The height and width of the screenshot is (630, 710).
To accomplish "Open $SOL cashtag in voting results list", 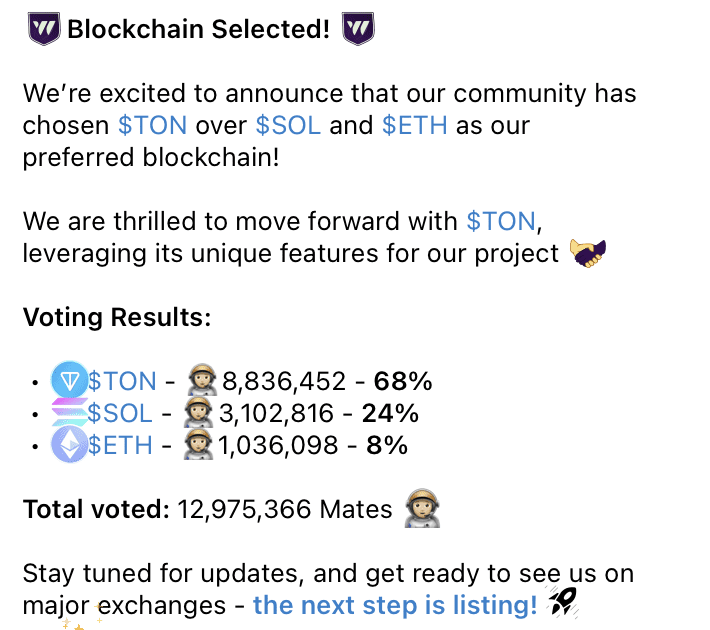I will 120,413.
